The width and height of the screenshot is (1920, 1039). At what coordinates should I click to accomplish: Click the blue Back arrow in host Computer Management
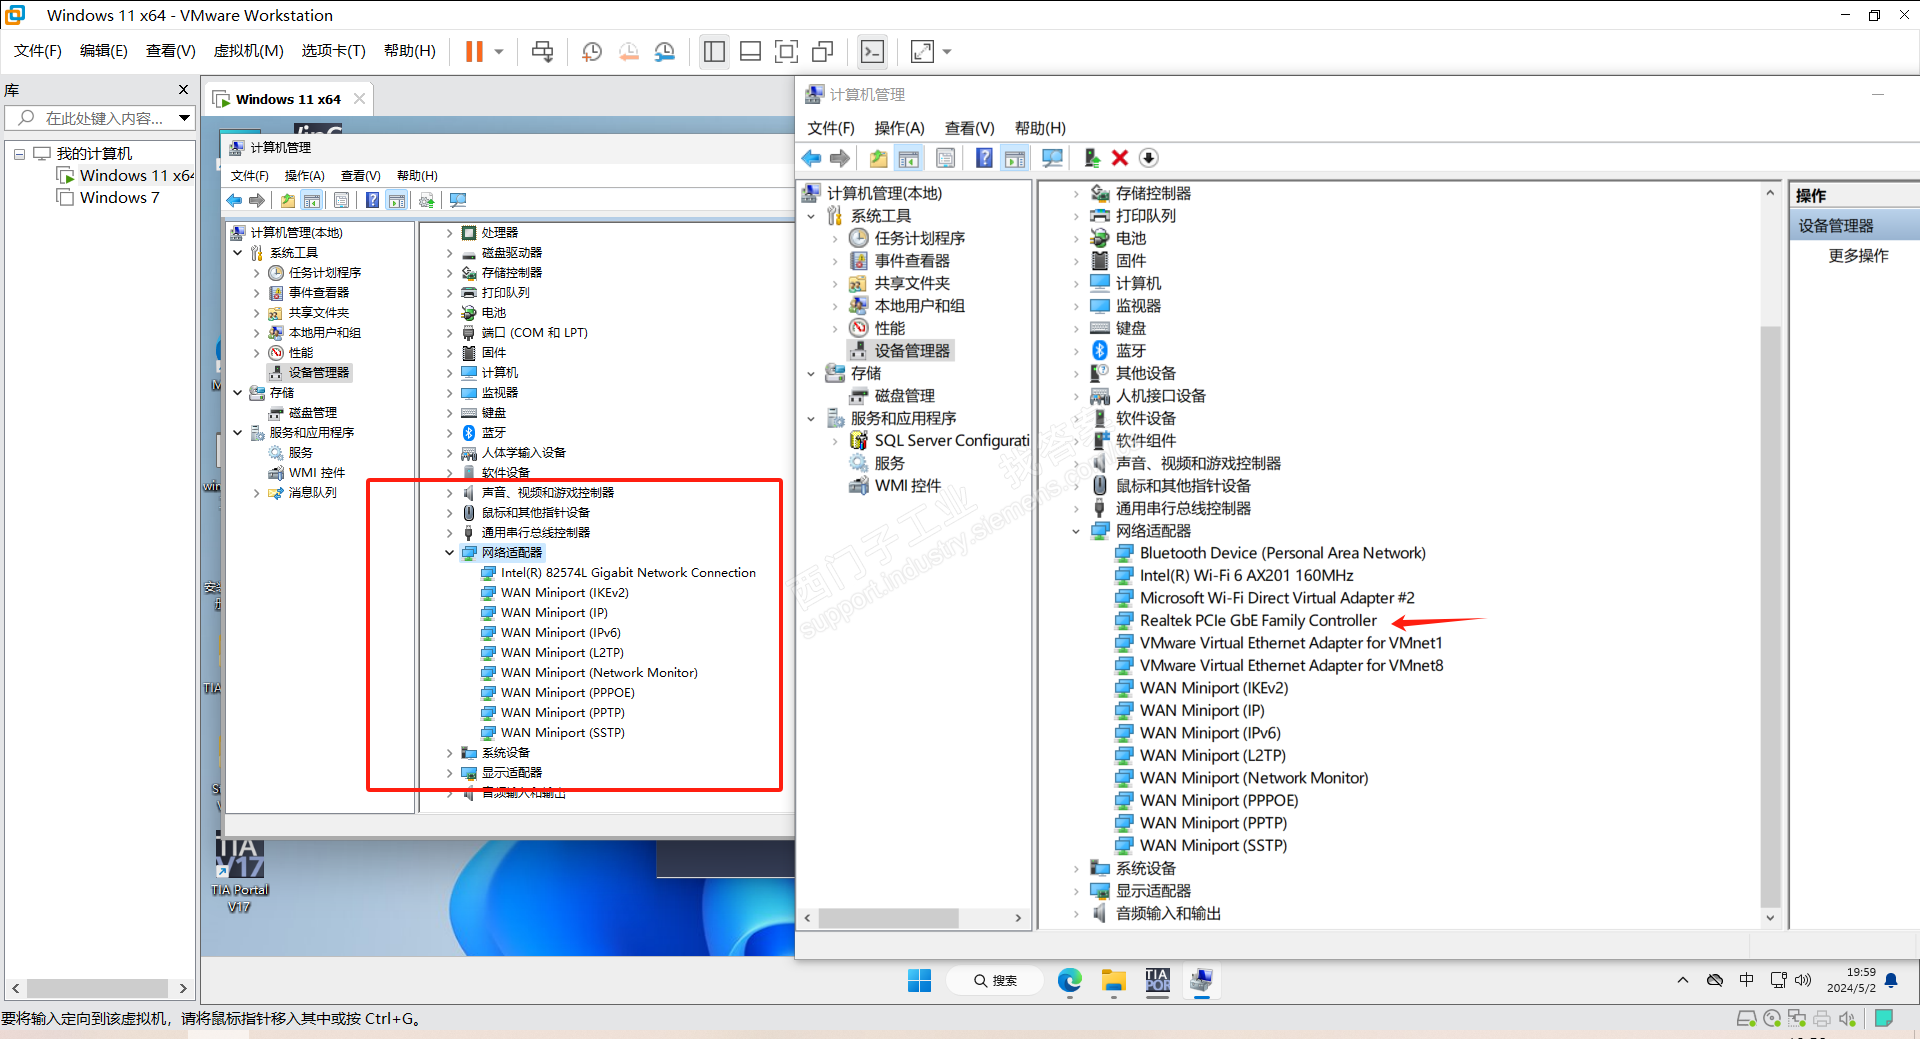tap(811, 158)
